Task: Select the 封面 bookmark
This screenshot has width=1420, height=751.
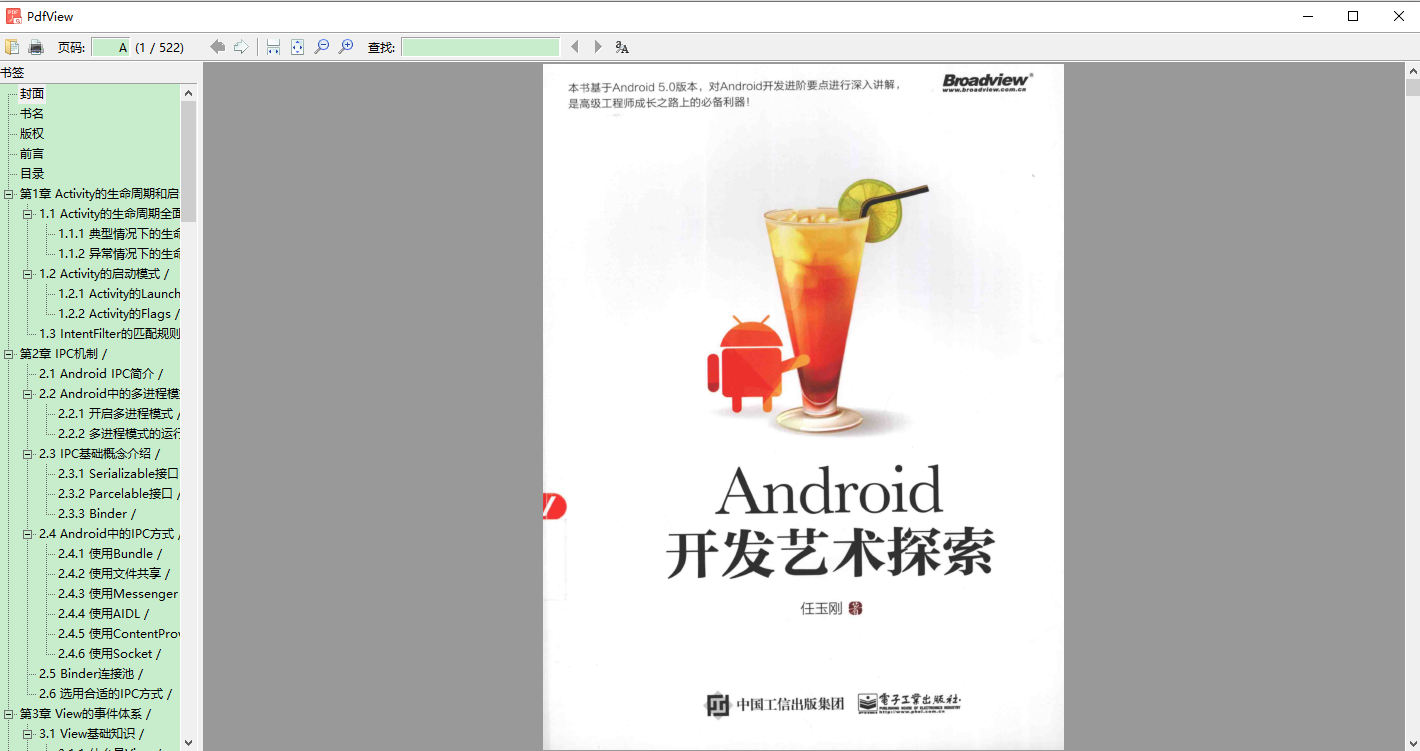Action: coord(32,93)
